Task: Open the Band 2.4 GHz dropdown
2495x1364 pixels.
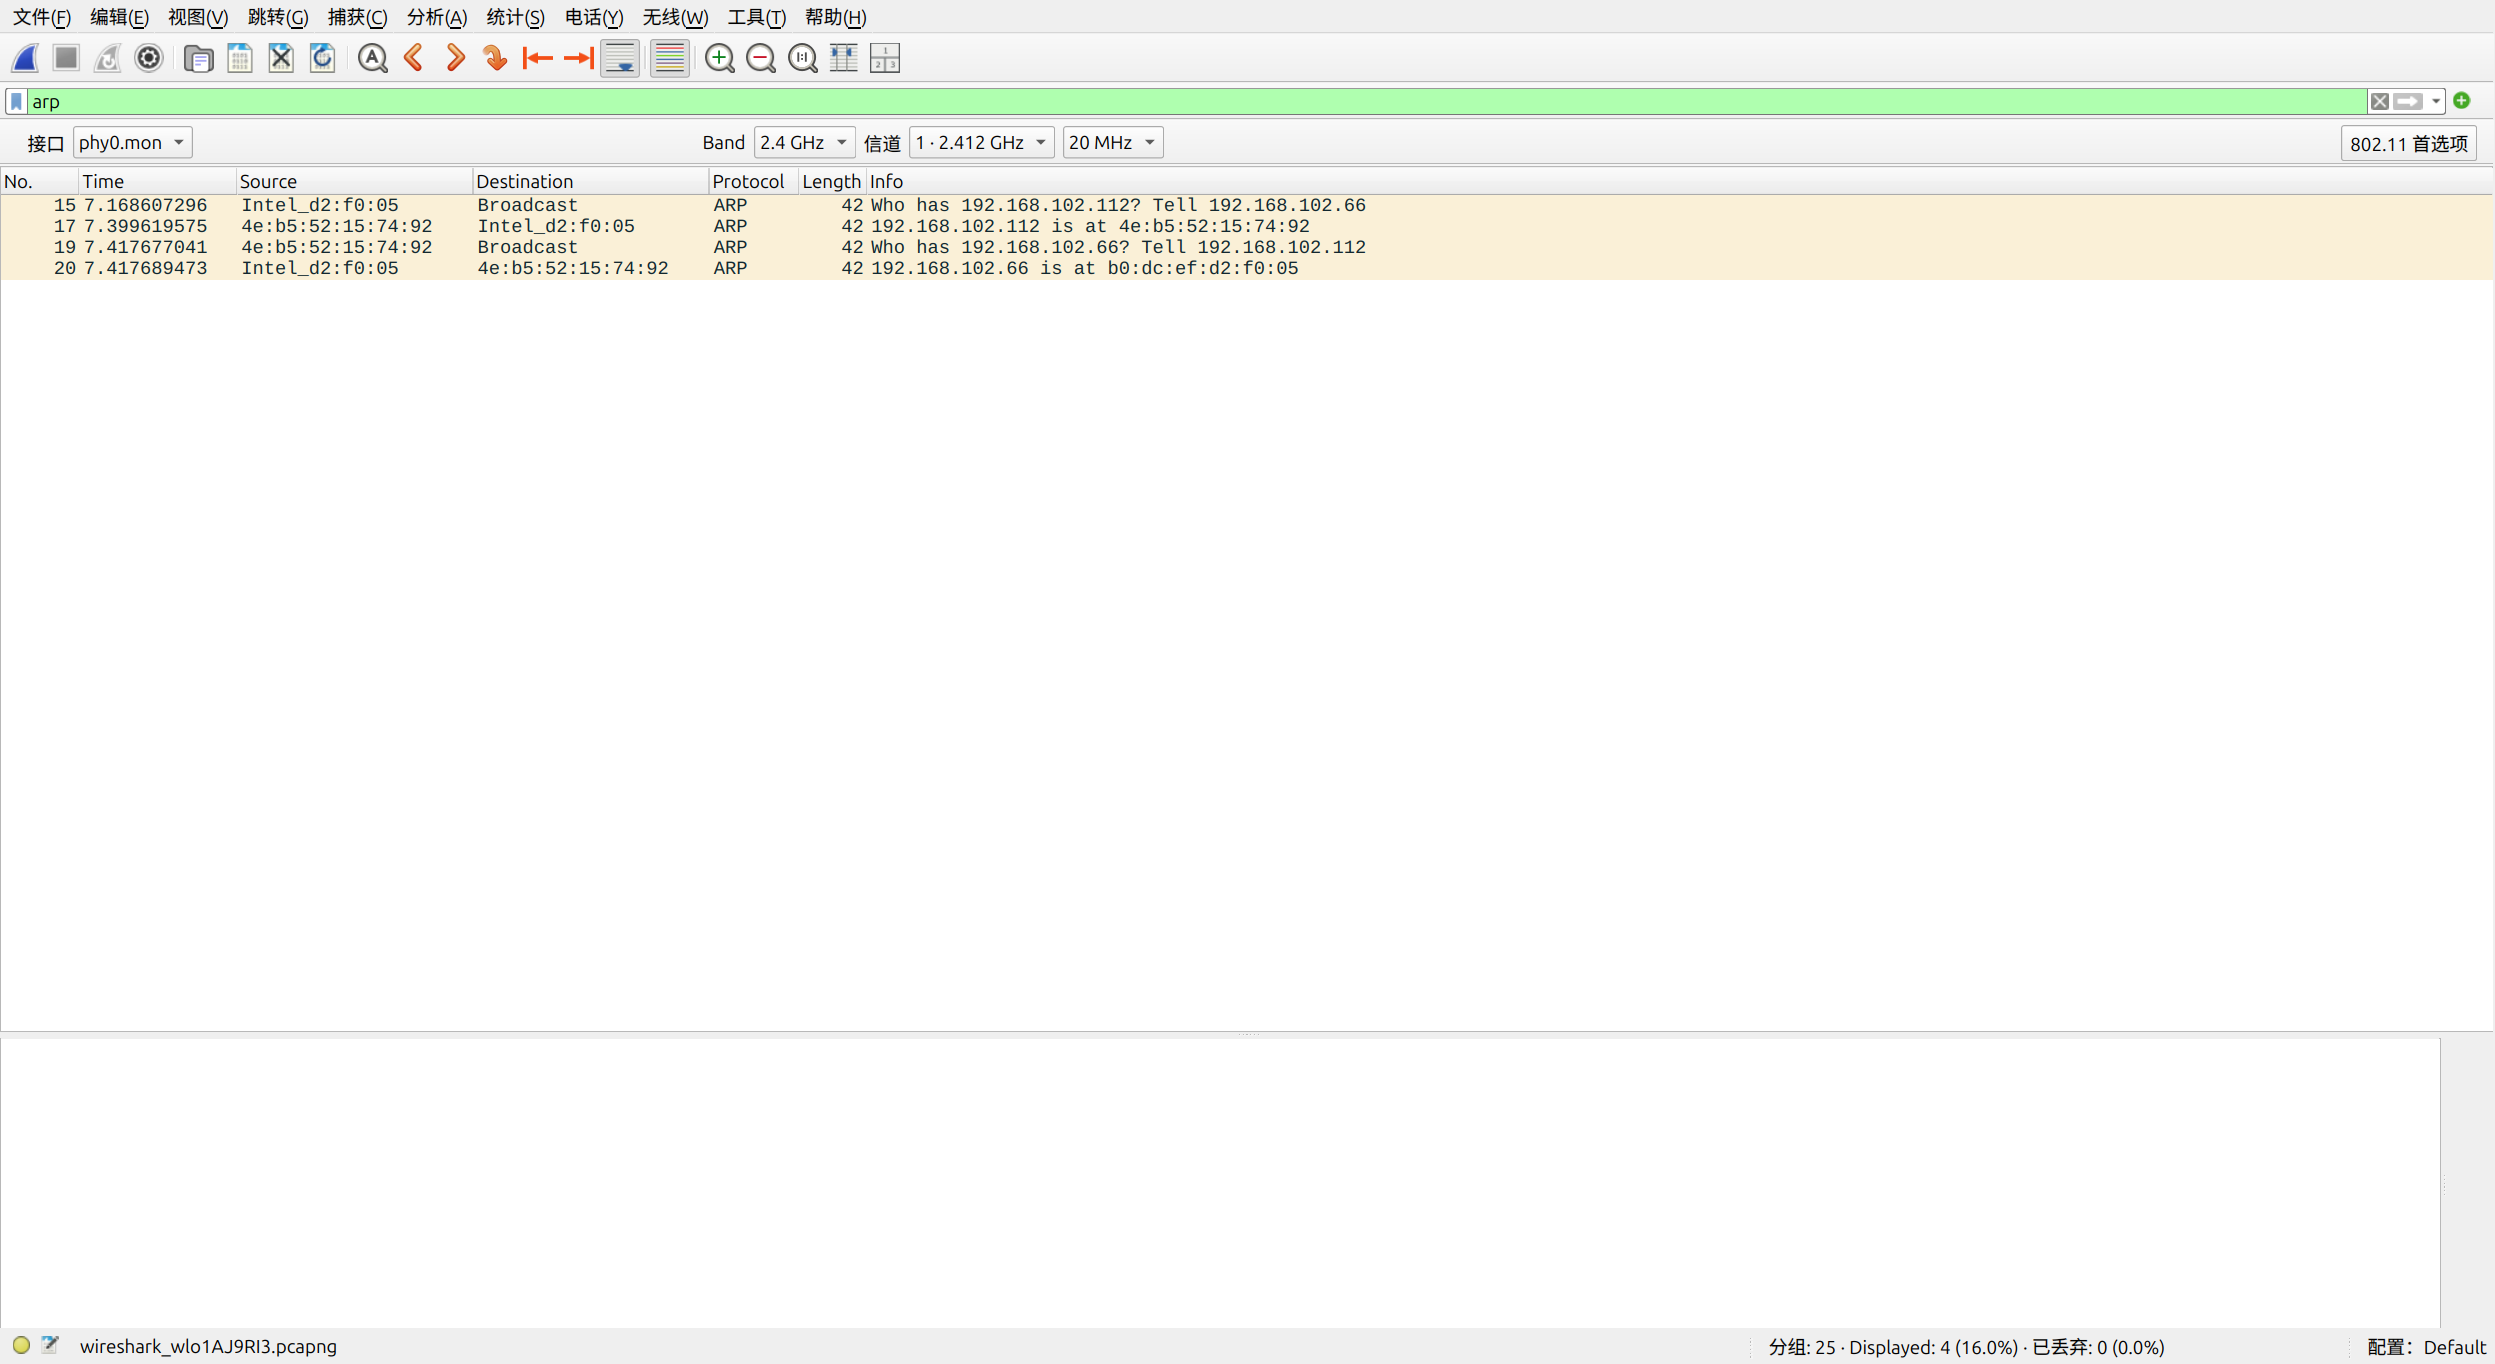Action: tap(804, 142)
